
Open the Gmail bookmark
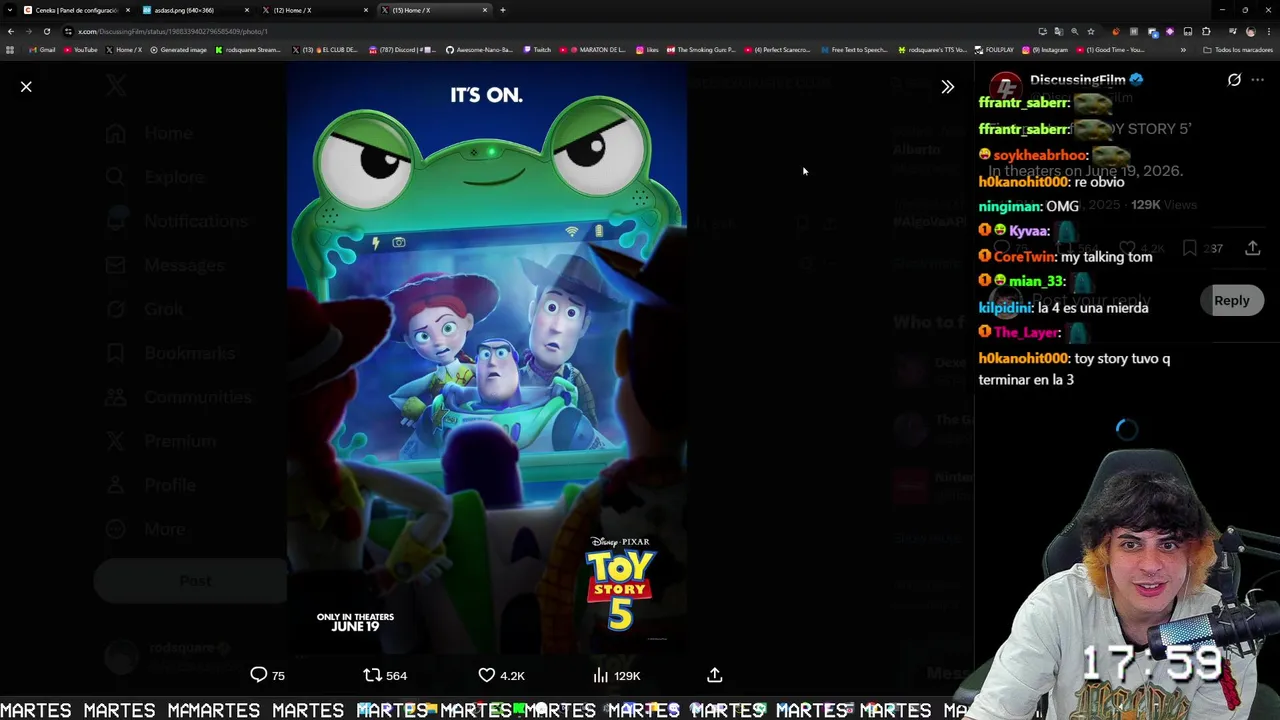click(x=42, y=49)
